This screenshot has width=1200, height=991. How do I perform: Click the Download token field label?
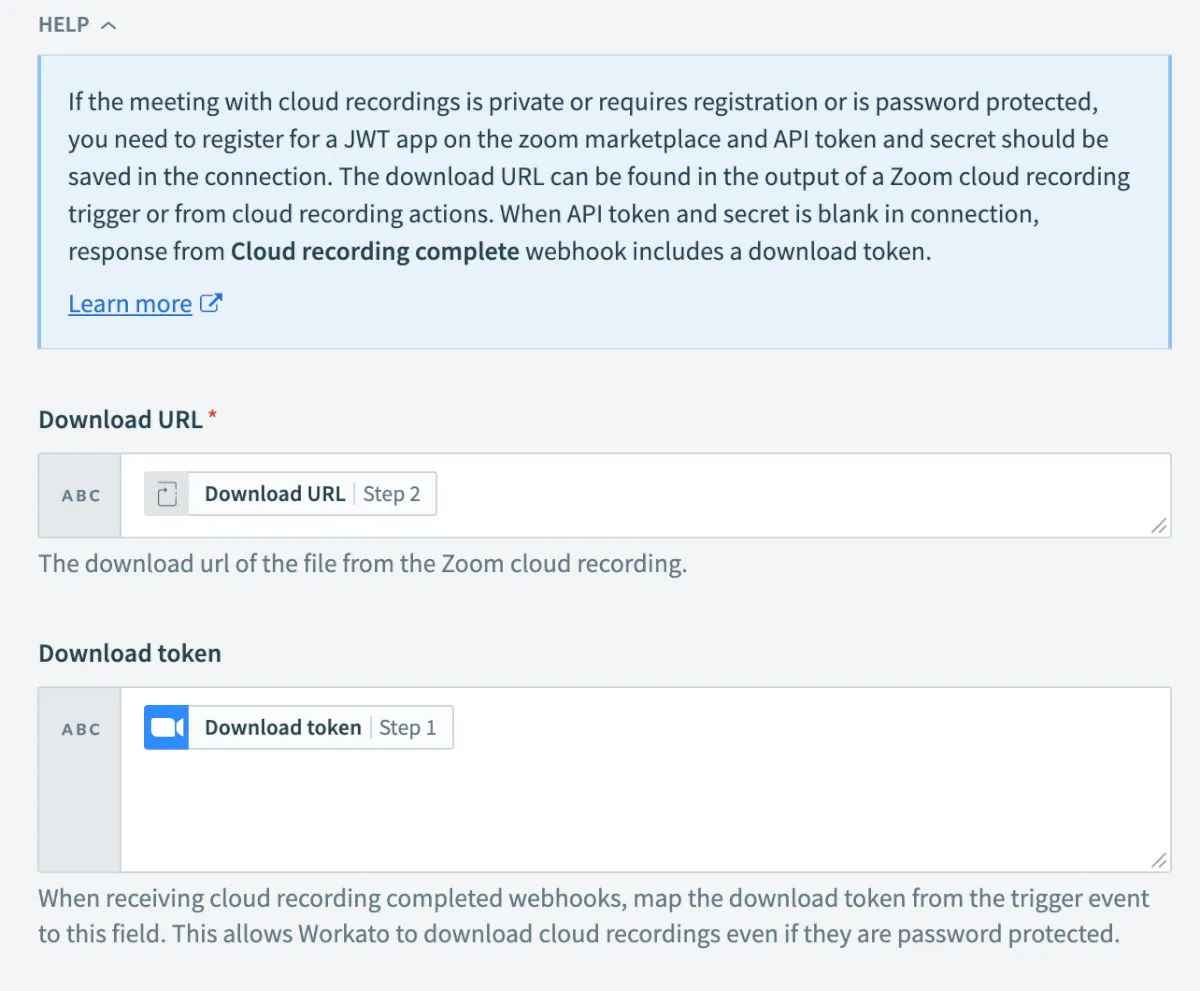tap(130, 654)
